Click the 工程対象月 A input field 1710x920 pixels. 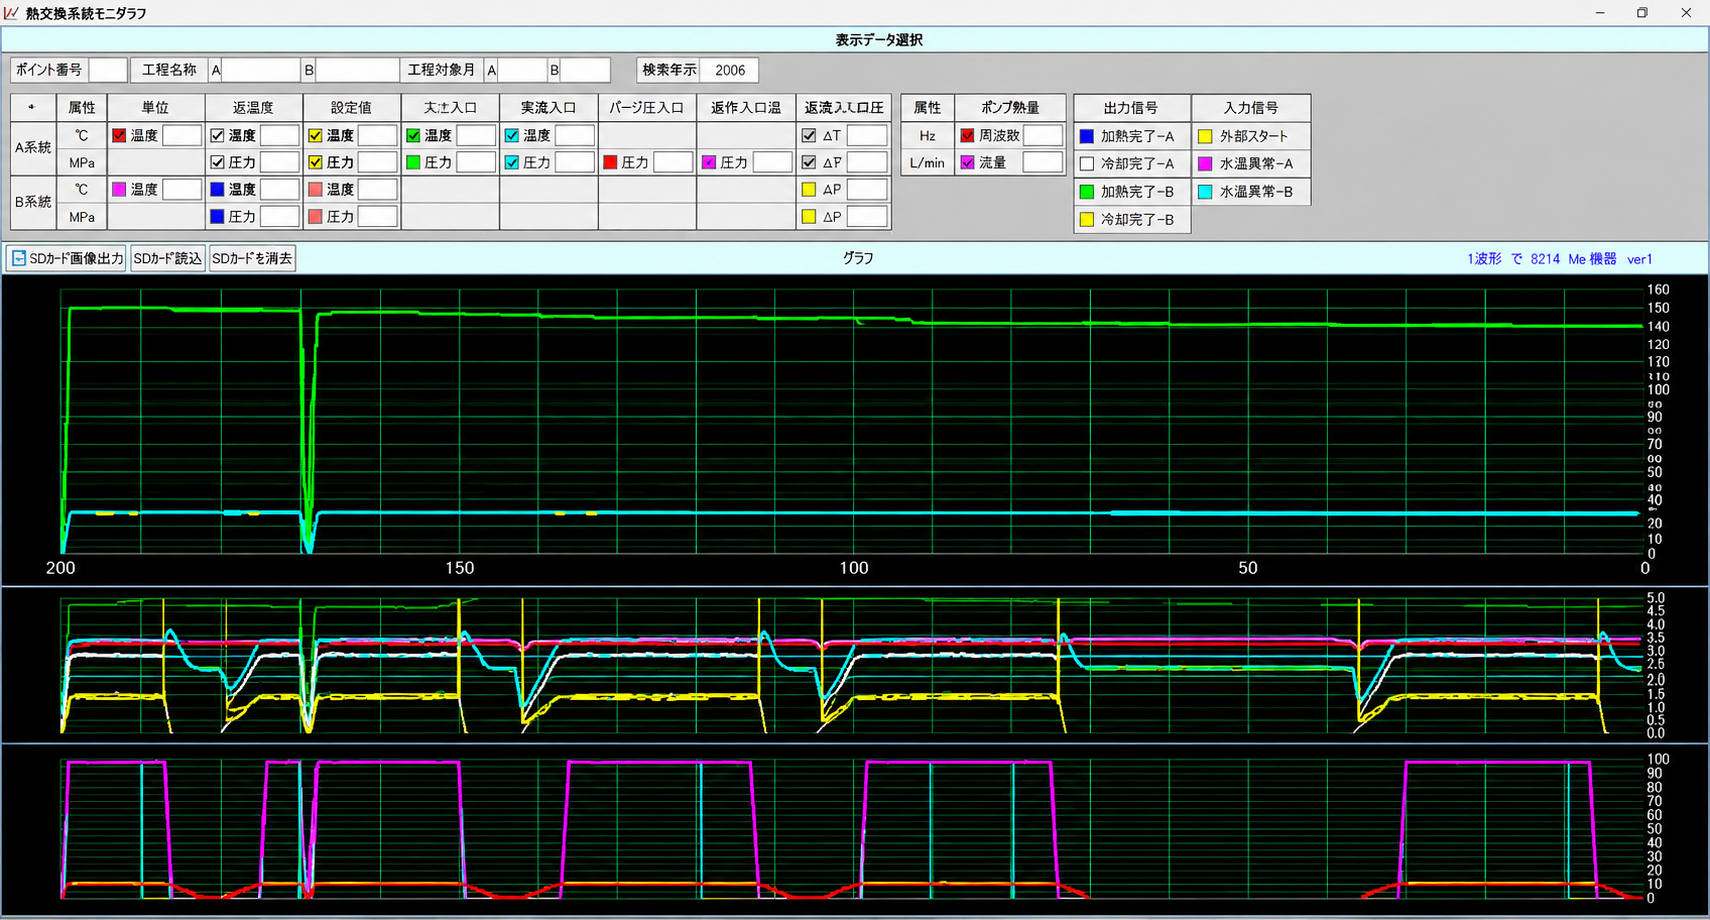[x=522, y=70]
